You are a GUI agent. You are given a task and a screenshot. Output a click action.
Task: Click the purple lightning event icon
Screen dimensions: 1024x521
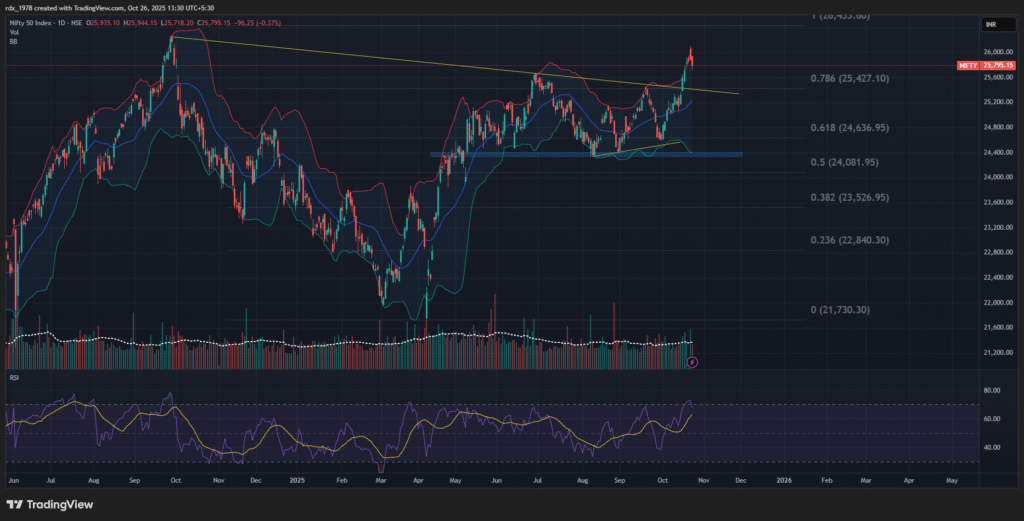[x=693, y=361]
